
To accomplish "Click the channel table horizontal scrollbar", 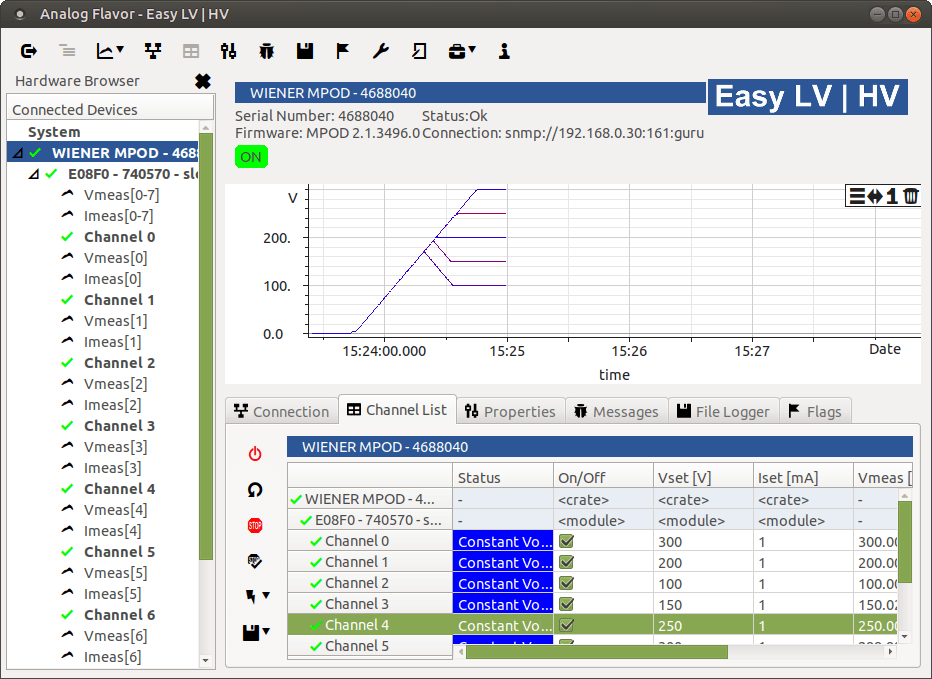I will (x=597, y=652).
